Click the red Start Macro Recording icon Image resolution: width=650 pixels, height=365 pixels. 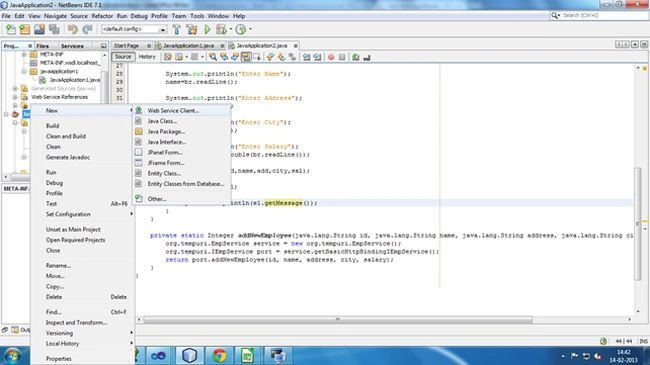click(331, 57)
